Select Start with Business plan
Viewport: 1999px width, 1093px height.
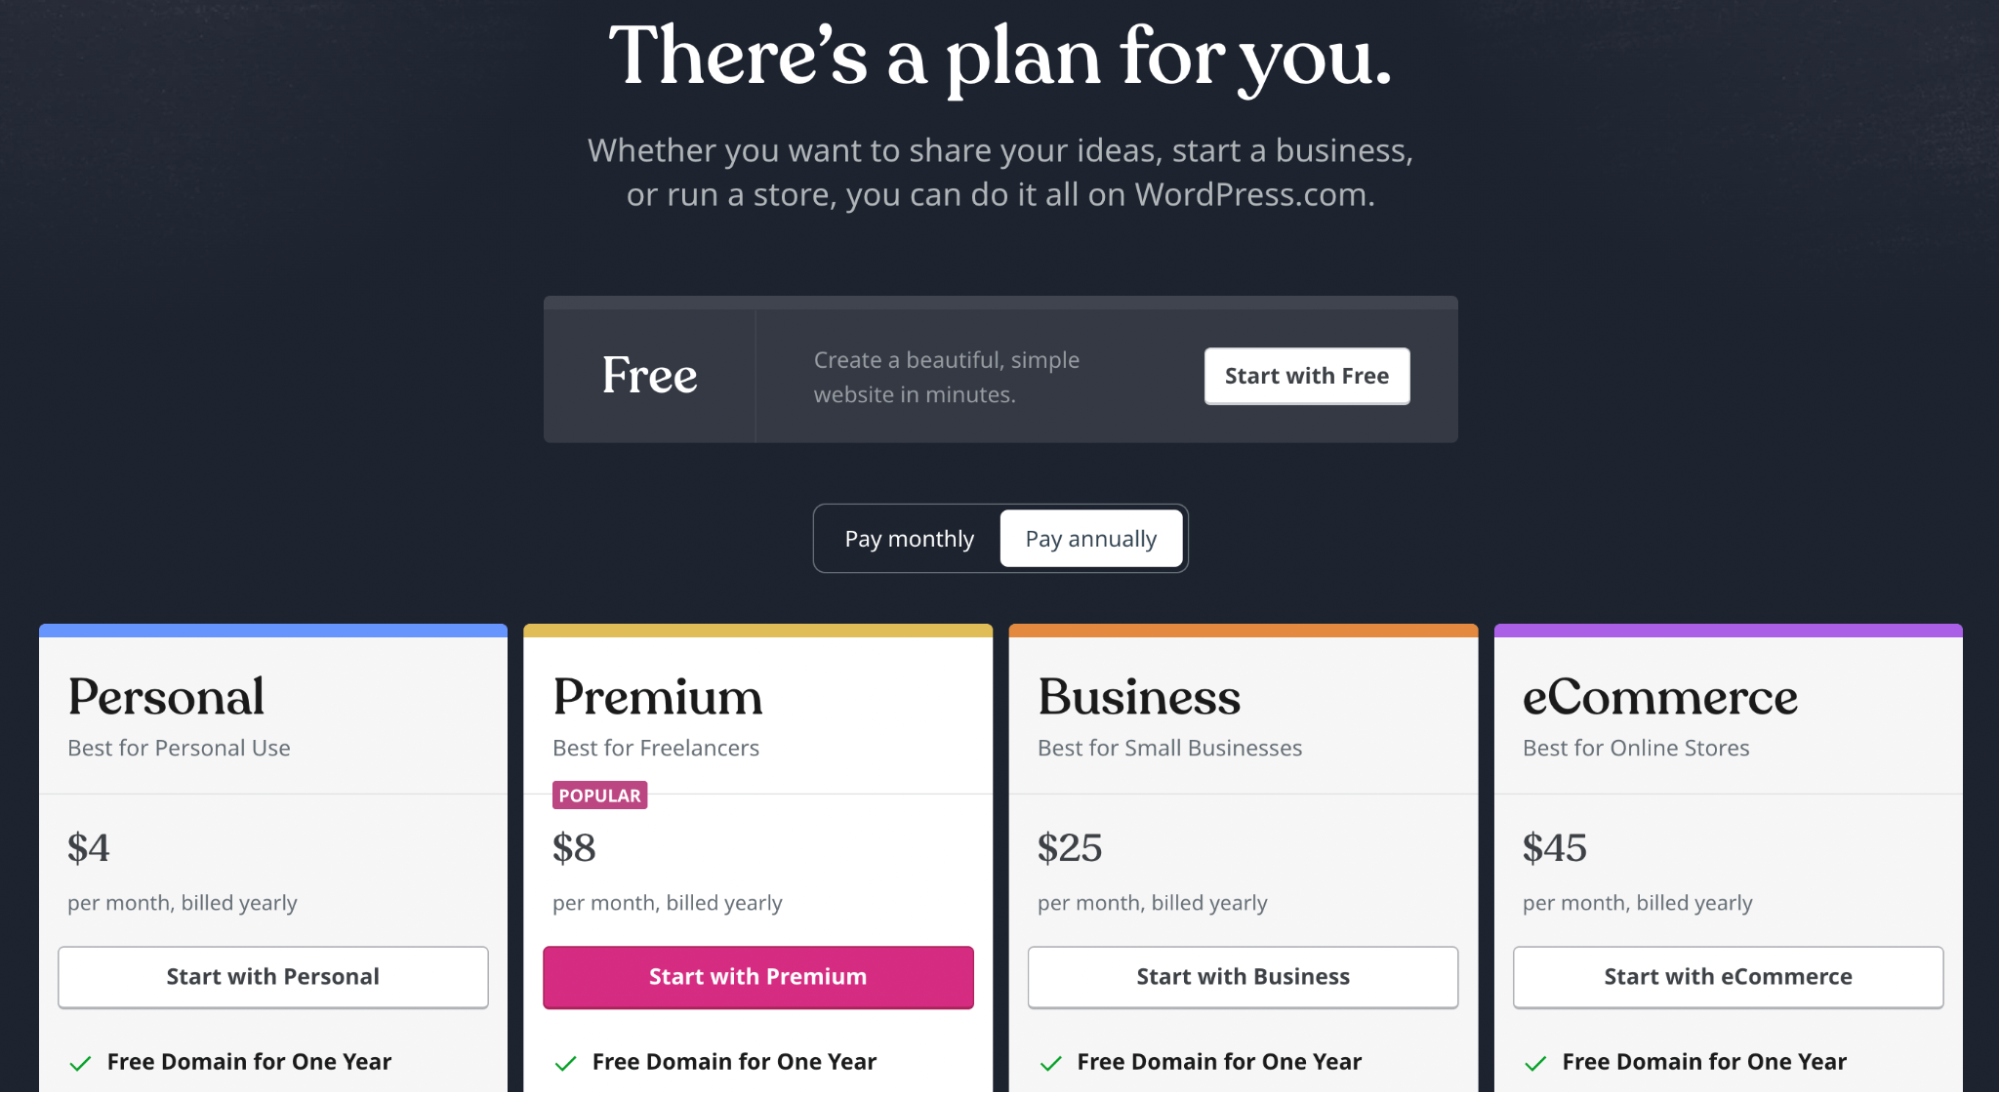pyautogui.click(x=1240, y=976)
